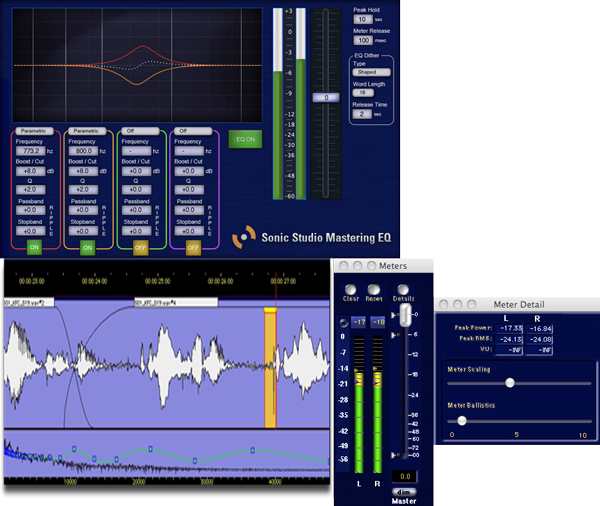Click the small round icon beside -17 readout
This screenshot has width=600, height=506.
click(344, 322)
